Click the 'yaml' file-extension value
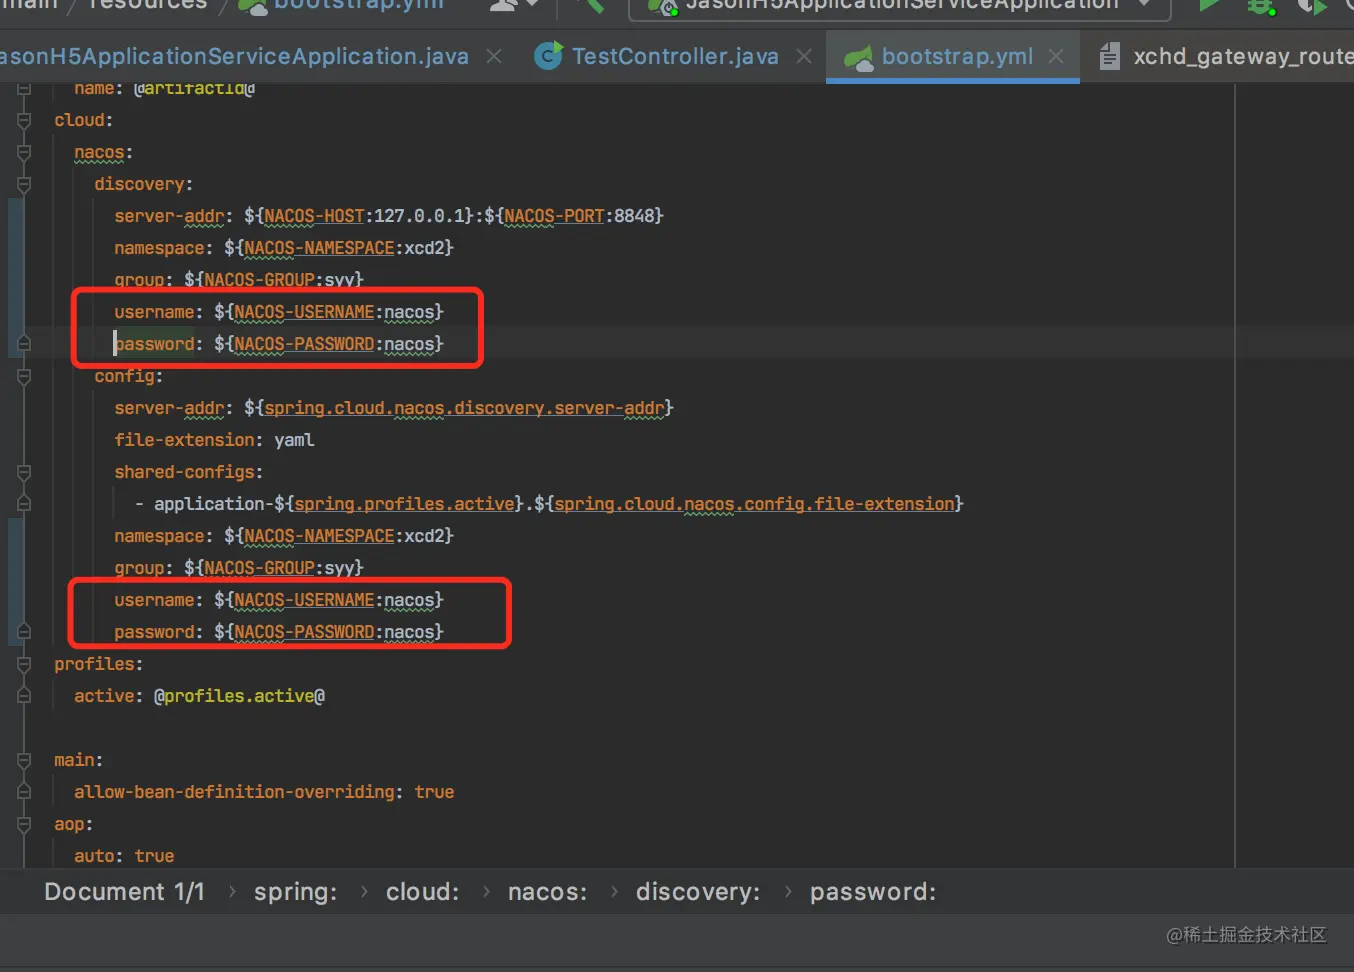1354x972 pixels. pyautogui.click(x=294, y=440)
